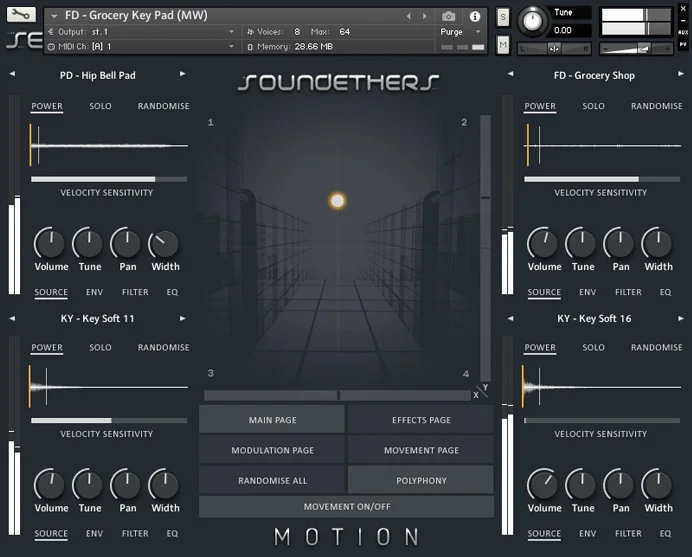The height and width of the screenshot is (557, 692).
Task: Click the Width knob of PD - Hip Bell Pad
Action: [164, 243]
